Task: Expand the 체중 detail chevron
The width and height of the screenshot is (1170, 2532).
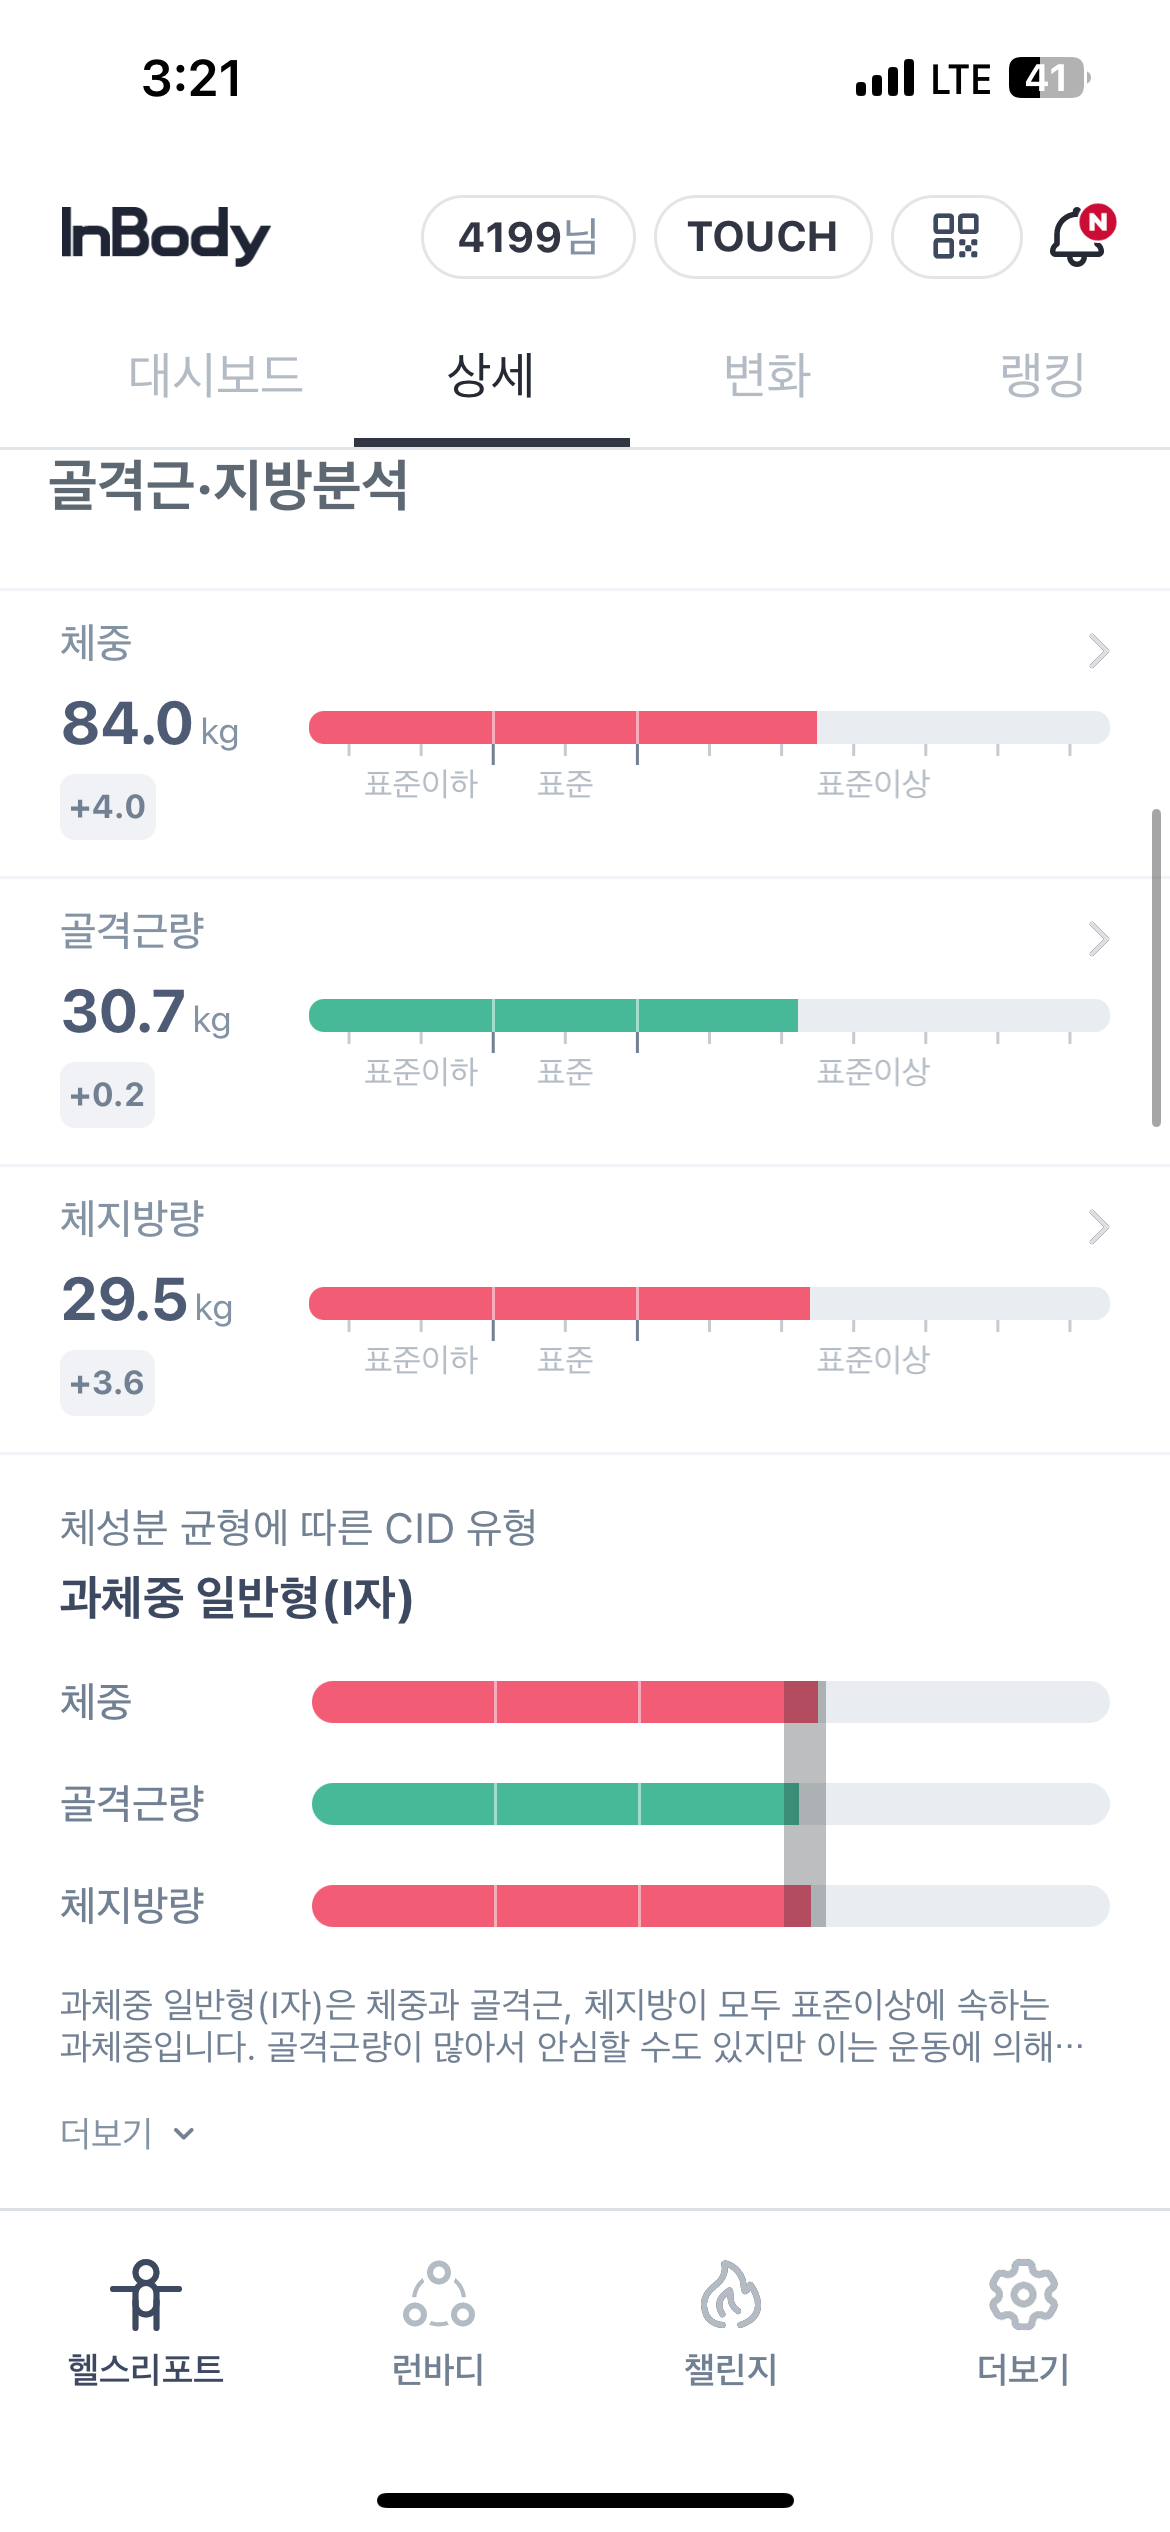Action: pos(1098,651)
